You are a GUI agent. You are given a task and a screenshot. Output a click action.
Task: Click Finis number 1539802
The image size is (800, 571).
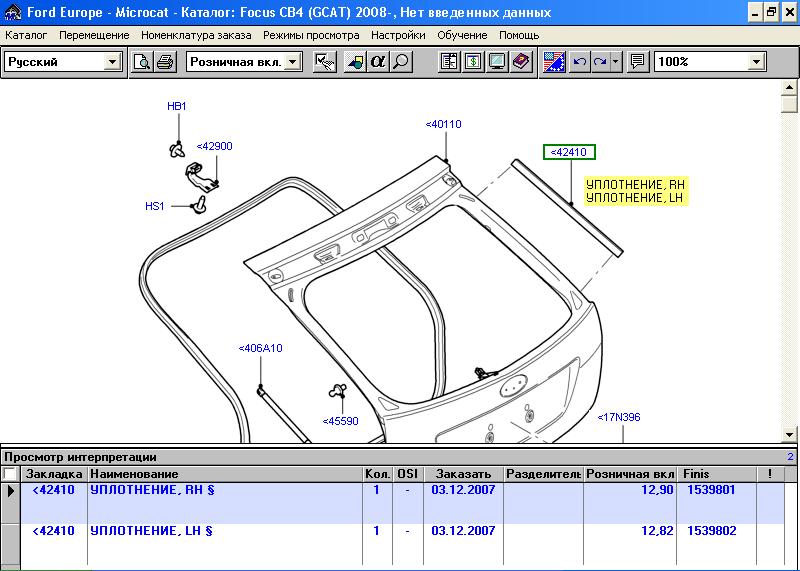pos(712,531)
